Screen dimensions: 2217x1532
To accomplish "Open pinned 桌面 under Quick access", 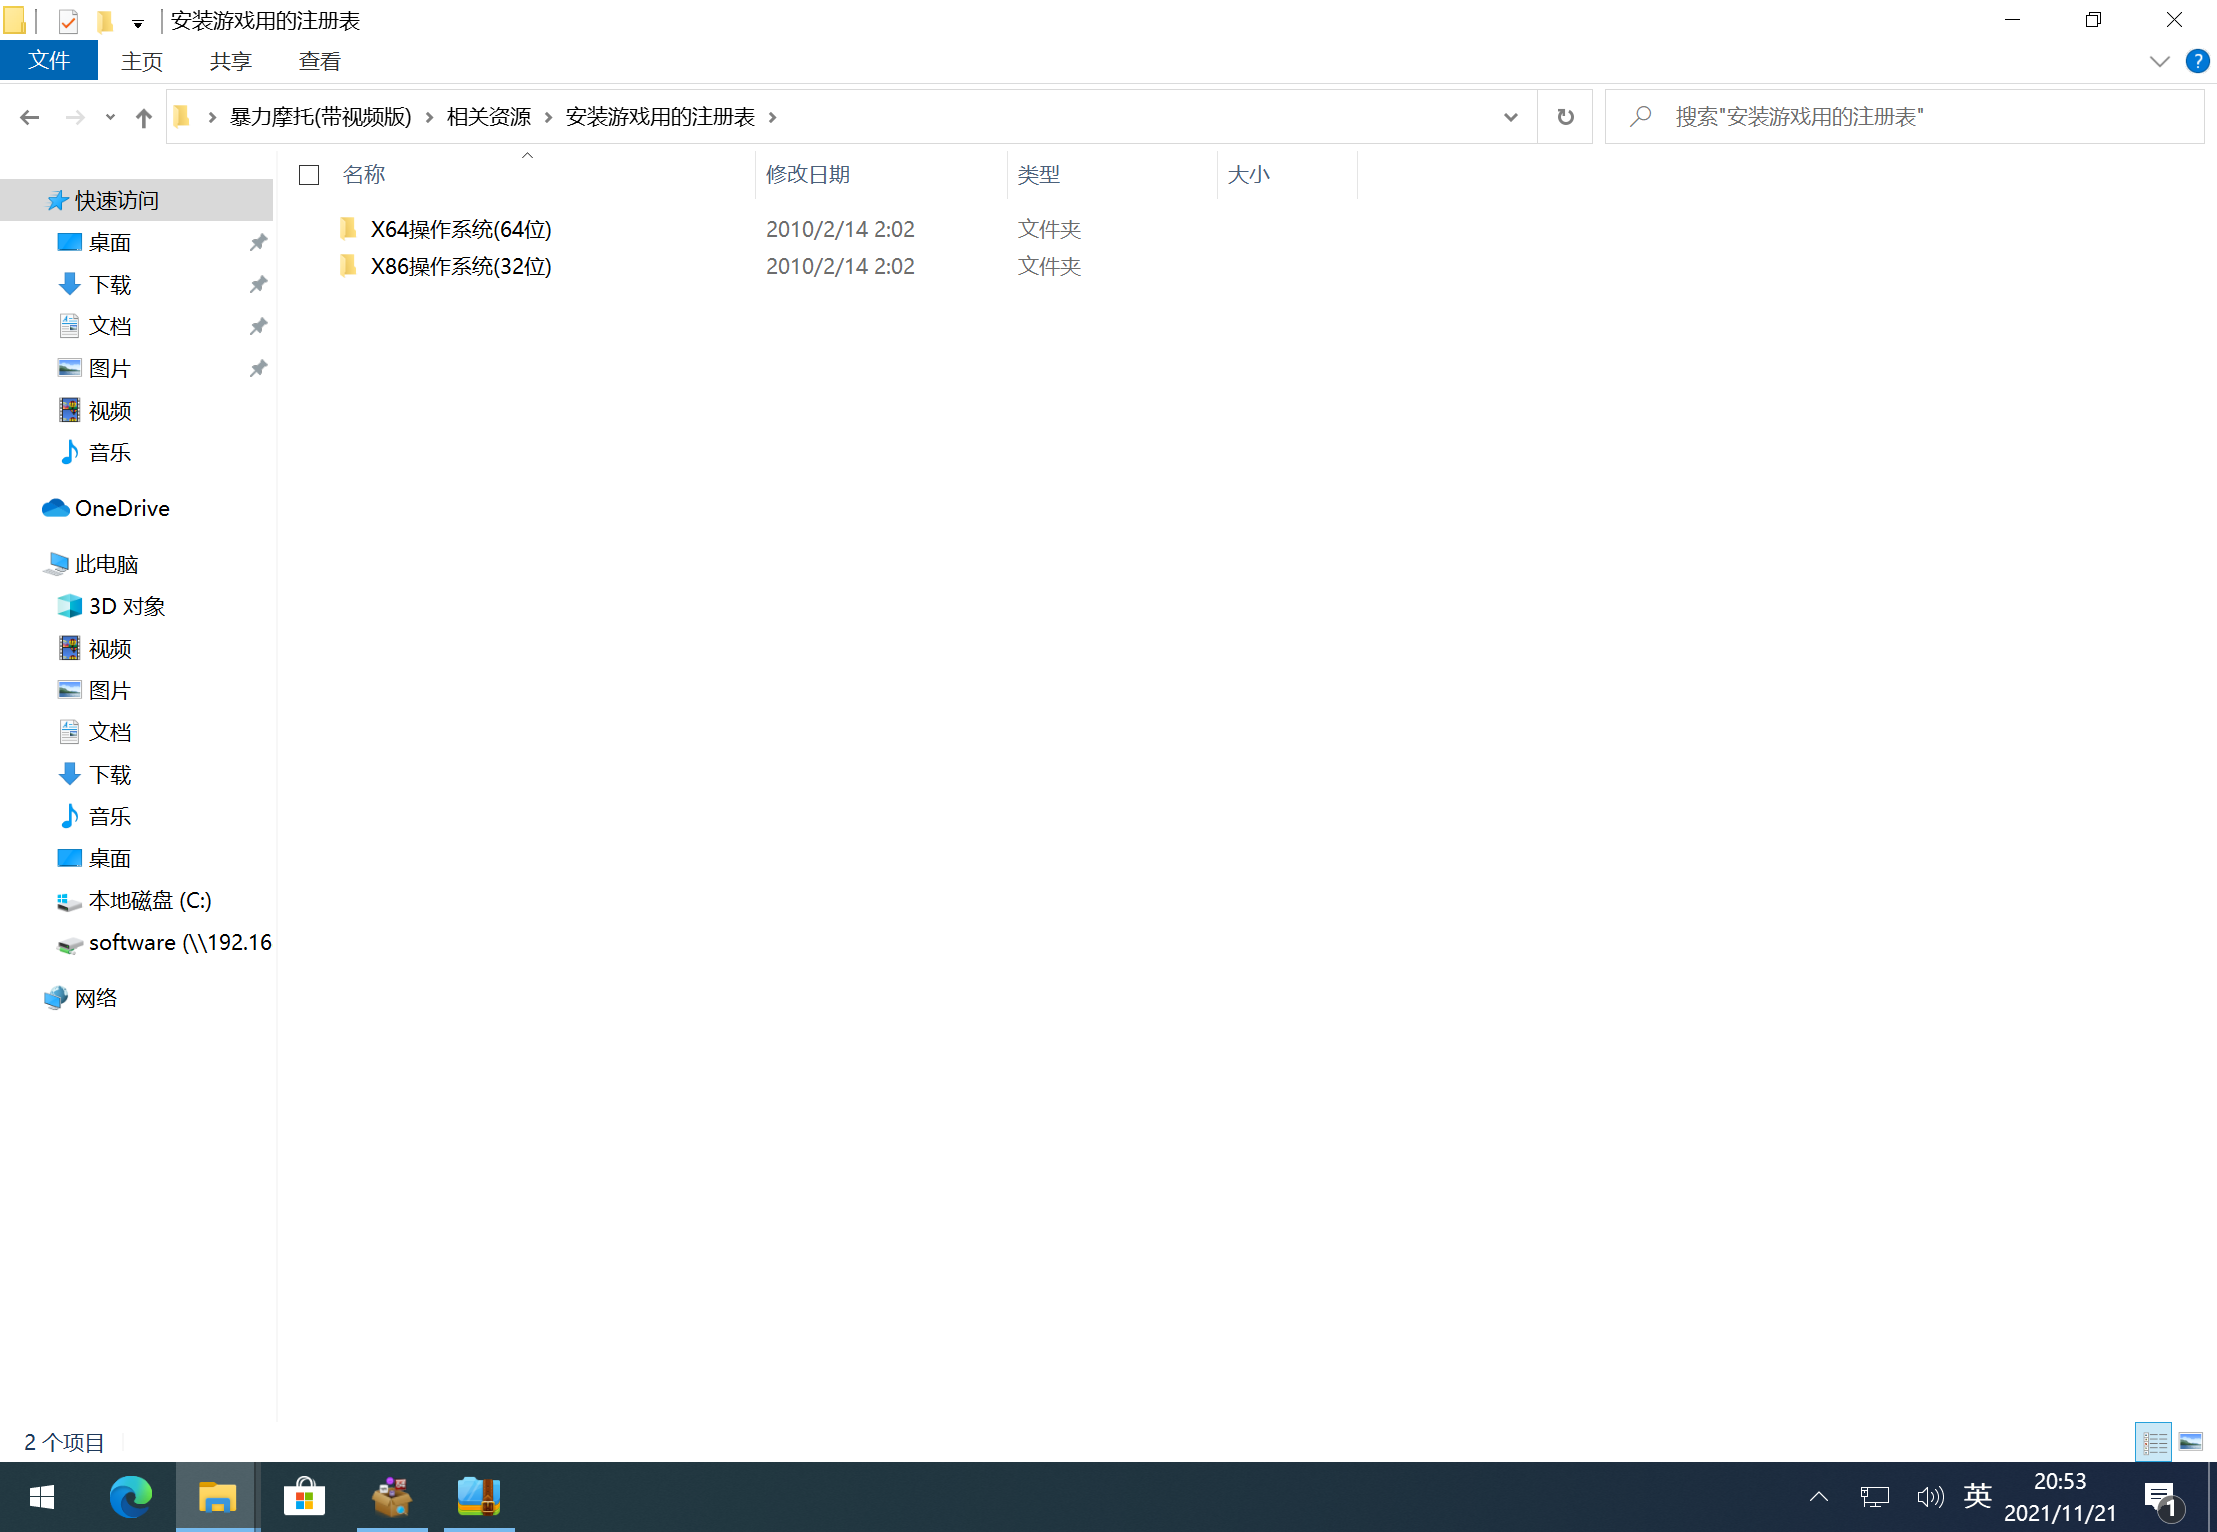I will pos(110,242).
